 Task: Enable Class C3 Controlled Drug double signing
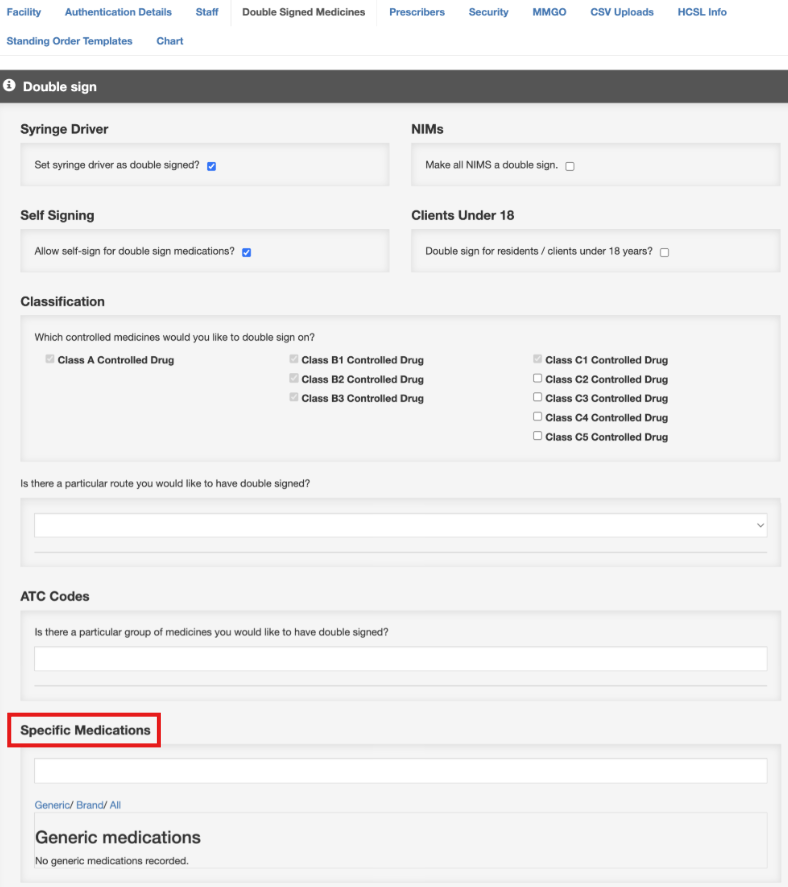[x=537, y=398]
